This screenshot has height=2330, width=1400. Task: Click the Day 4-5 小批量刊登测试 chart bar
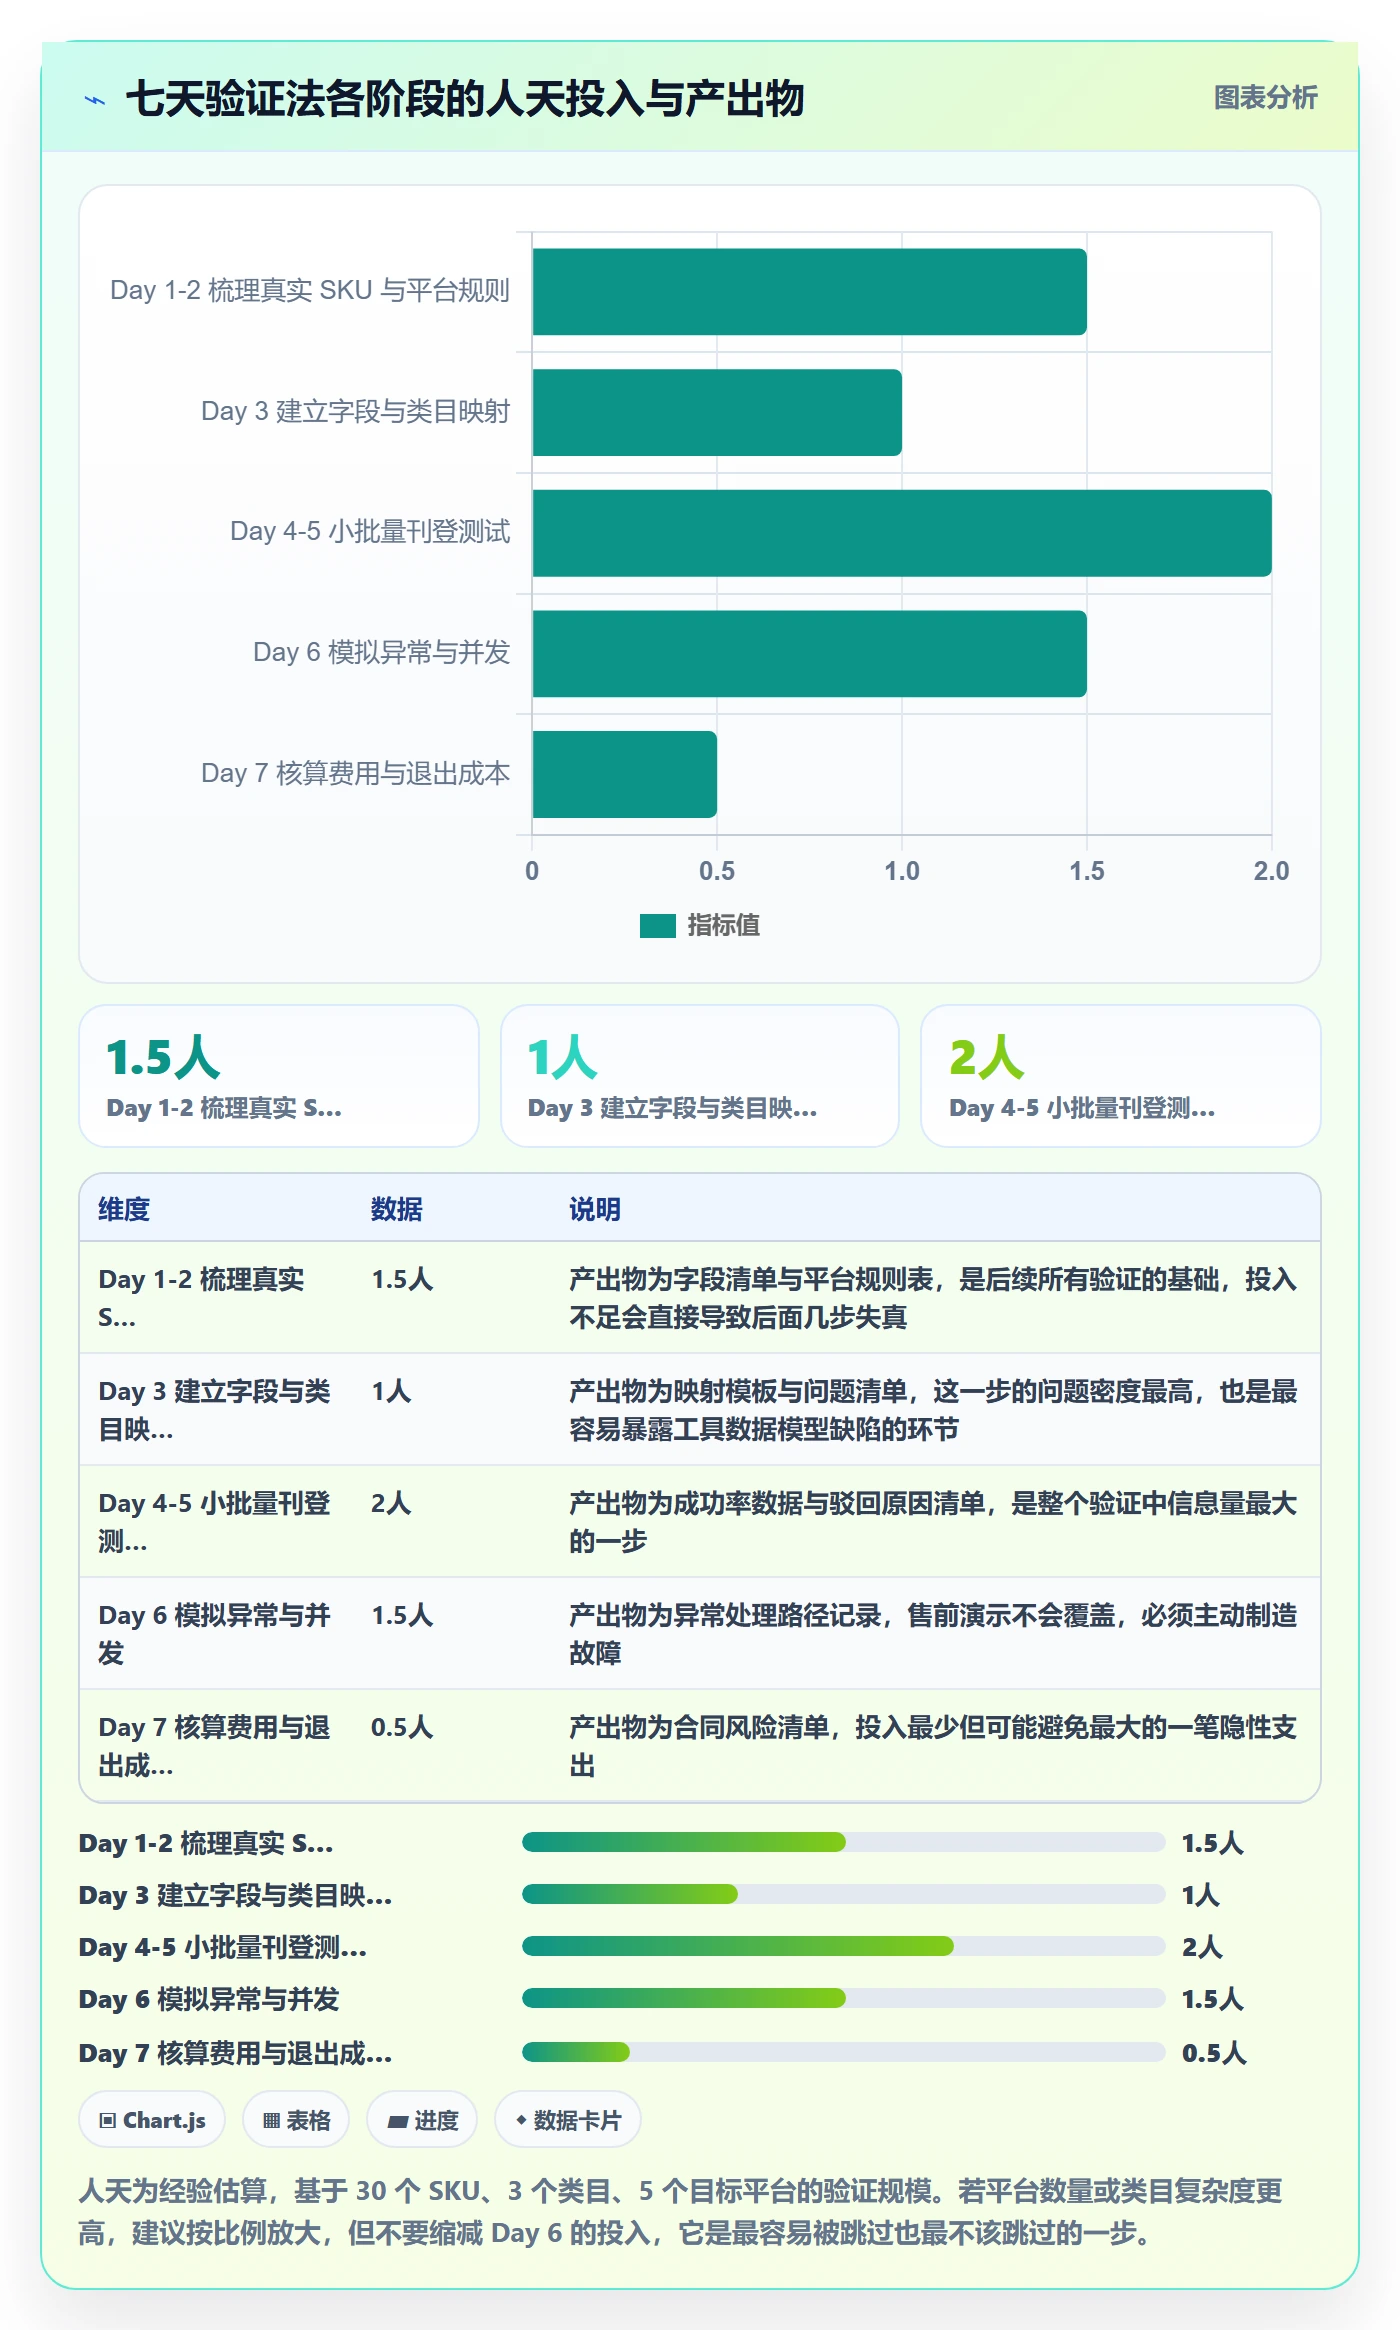[x=902, y=533]
